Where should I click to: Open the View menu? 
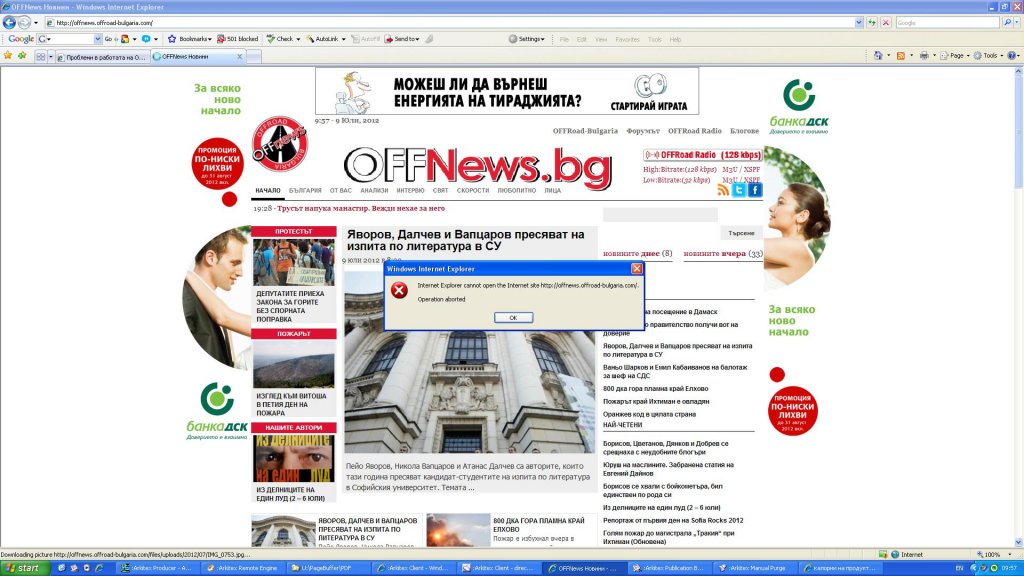pos(601,39)
